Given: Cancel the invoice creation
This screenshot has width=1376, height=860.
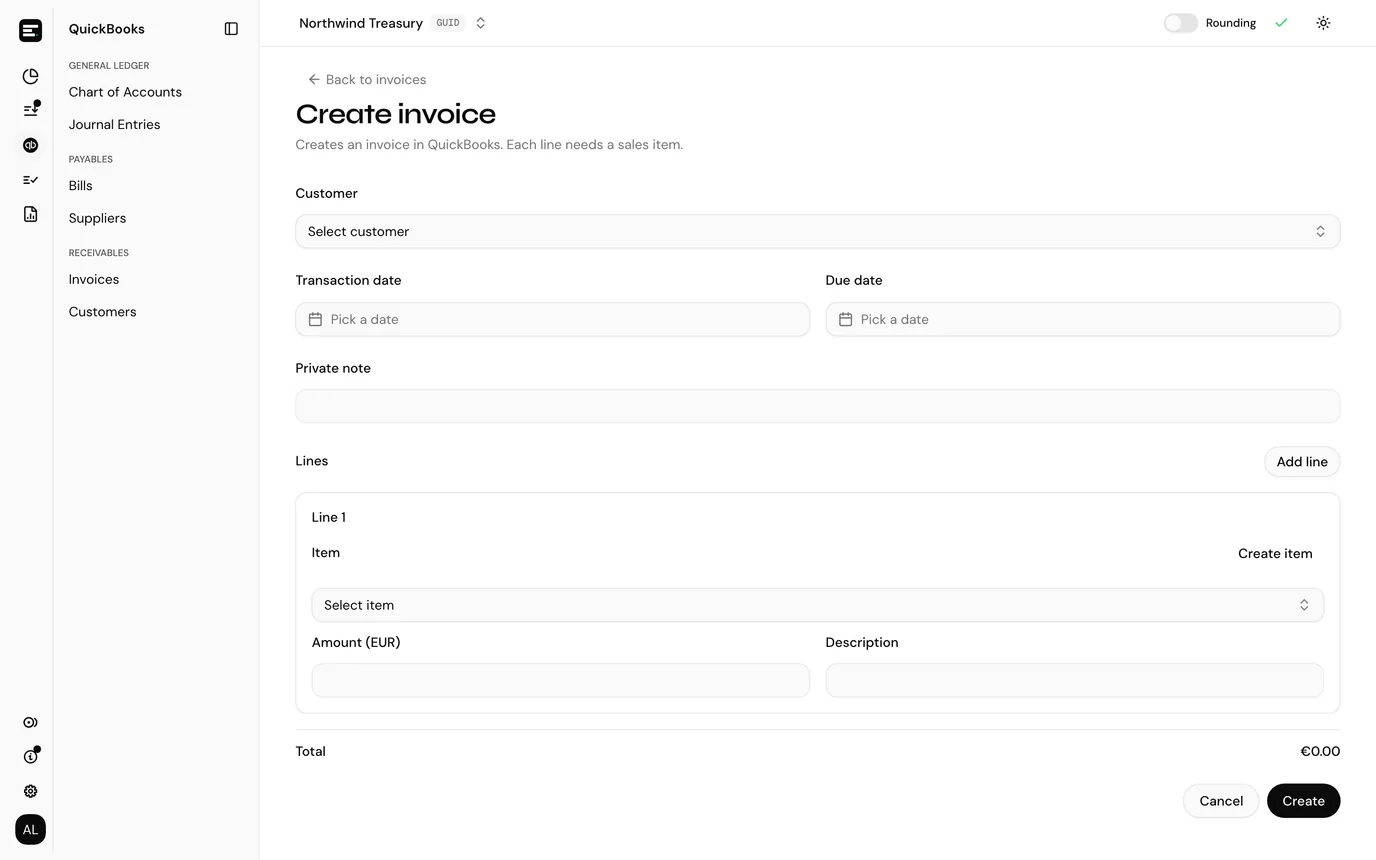Looking at the screenshot, I should [x=1221, y=801].
